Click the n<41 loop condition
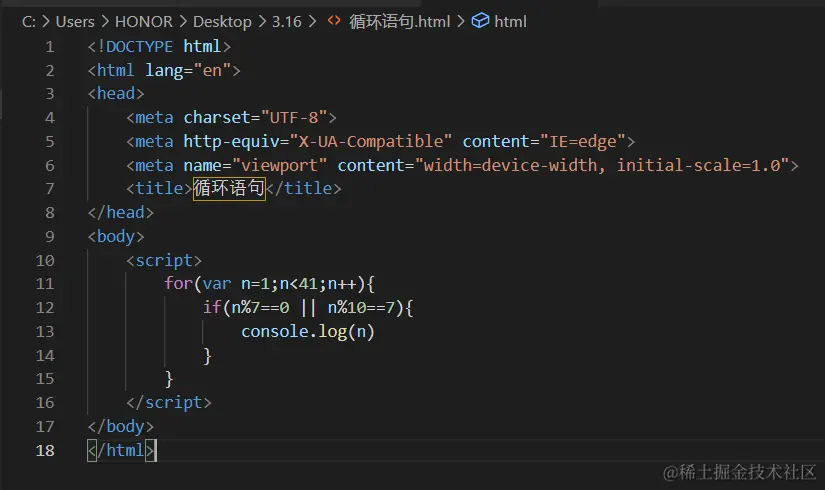Viewport: 825px width, 490px height. 298,284
